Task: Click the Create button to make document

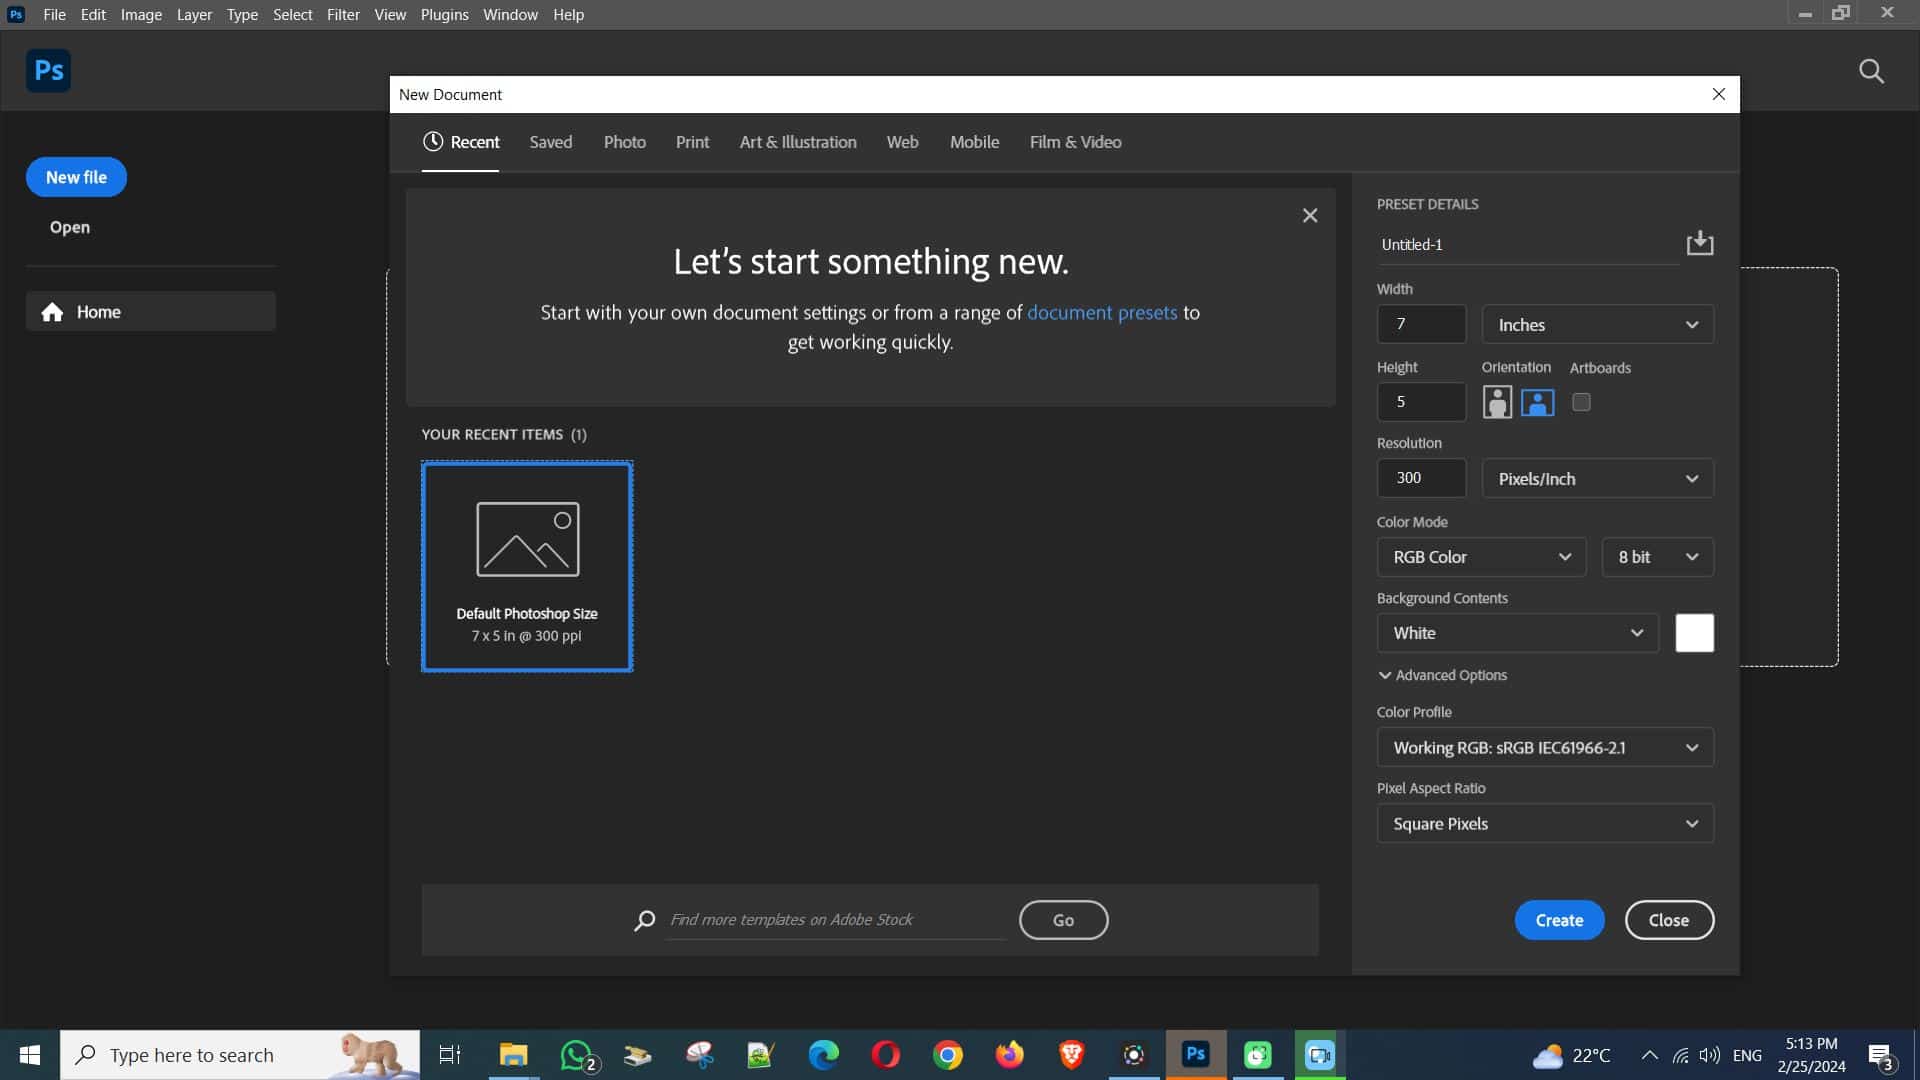Action: 1559,920
